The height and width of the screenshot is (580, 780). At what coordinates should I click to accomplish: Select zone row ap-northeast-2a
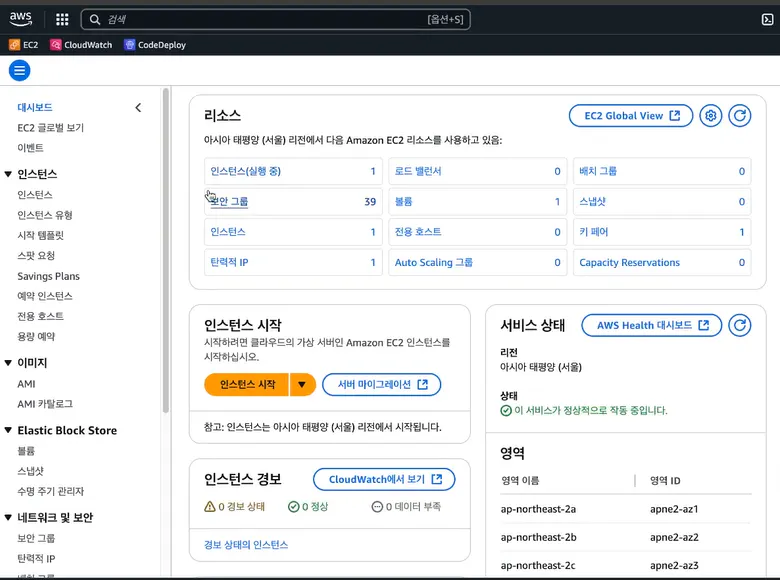(x=626, y=509)
